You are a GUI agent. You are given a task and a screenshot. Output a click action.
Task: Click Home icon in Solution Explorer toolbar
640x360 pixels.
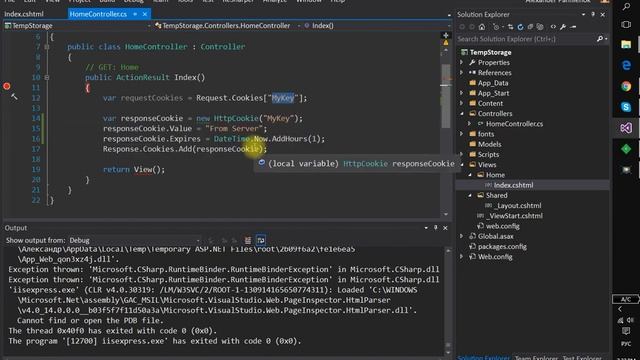pos(482,27)
